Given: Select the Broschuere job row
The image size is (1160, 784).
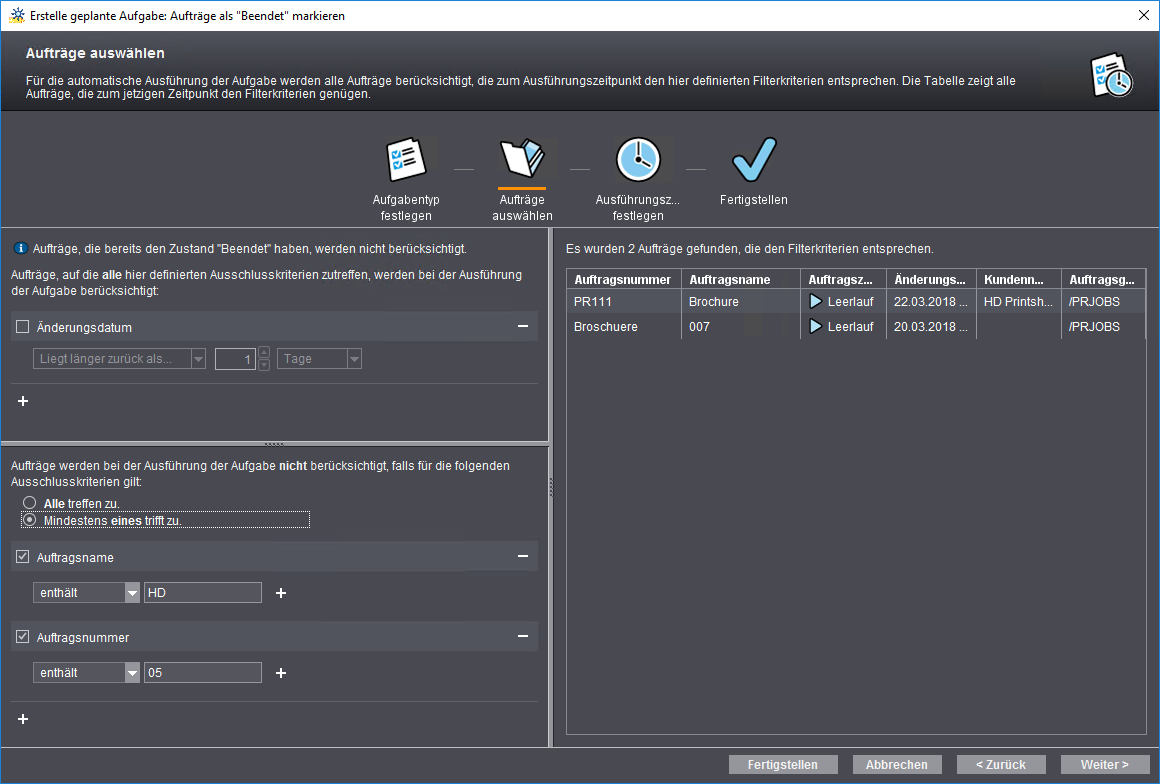Looking at the screenshot, I should (x=856, y=326).
